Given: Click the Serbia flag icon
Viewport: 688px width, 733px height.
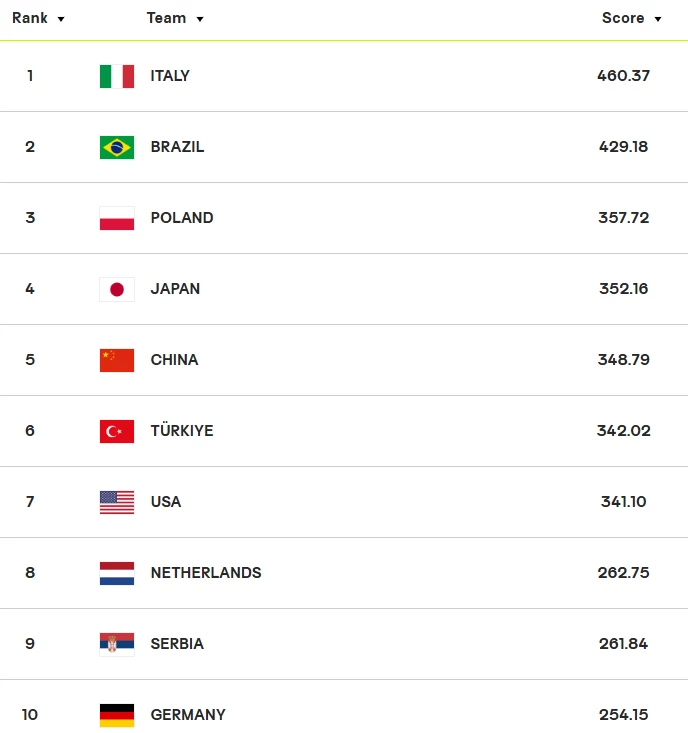Looking at the screenshot, I should [117, 645].
